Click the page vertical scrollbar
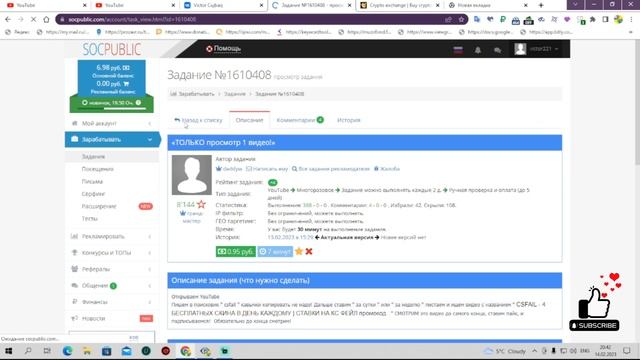 tap(637, 102)
